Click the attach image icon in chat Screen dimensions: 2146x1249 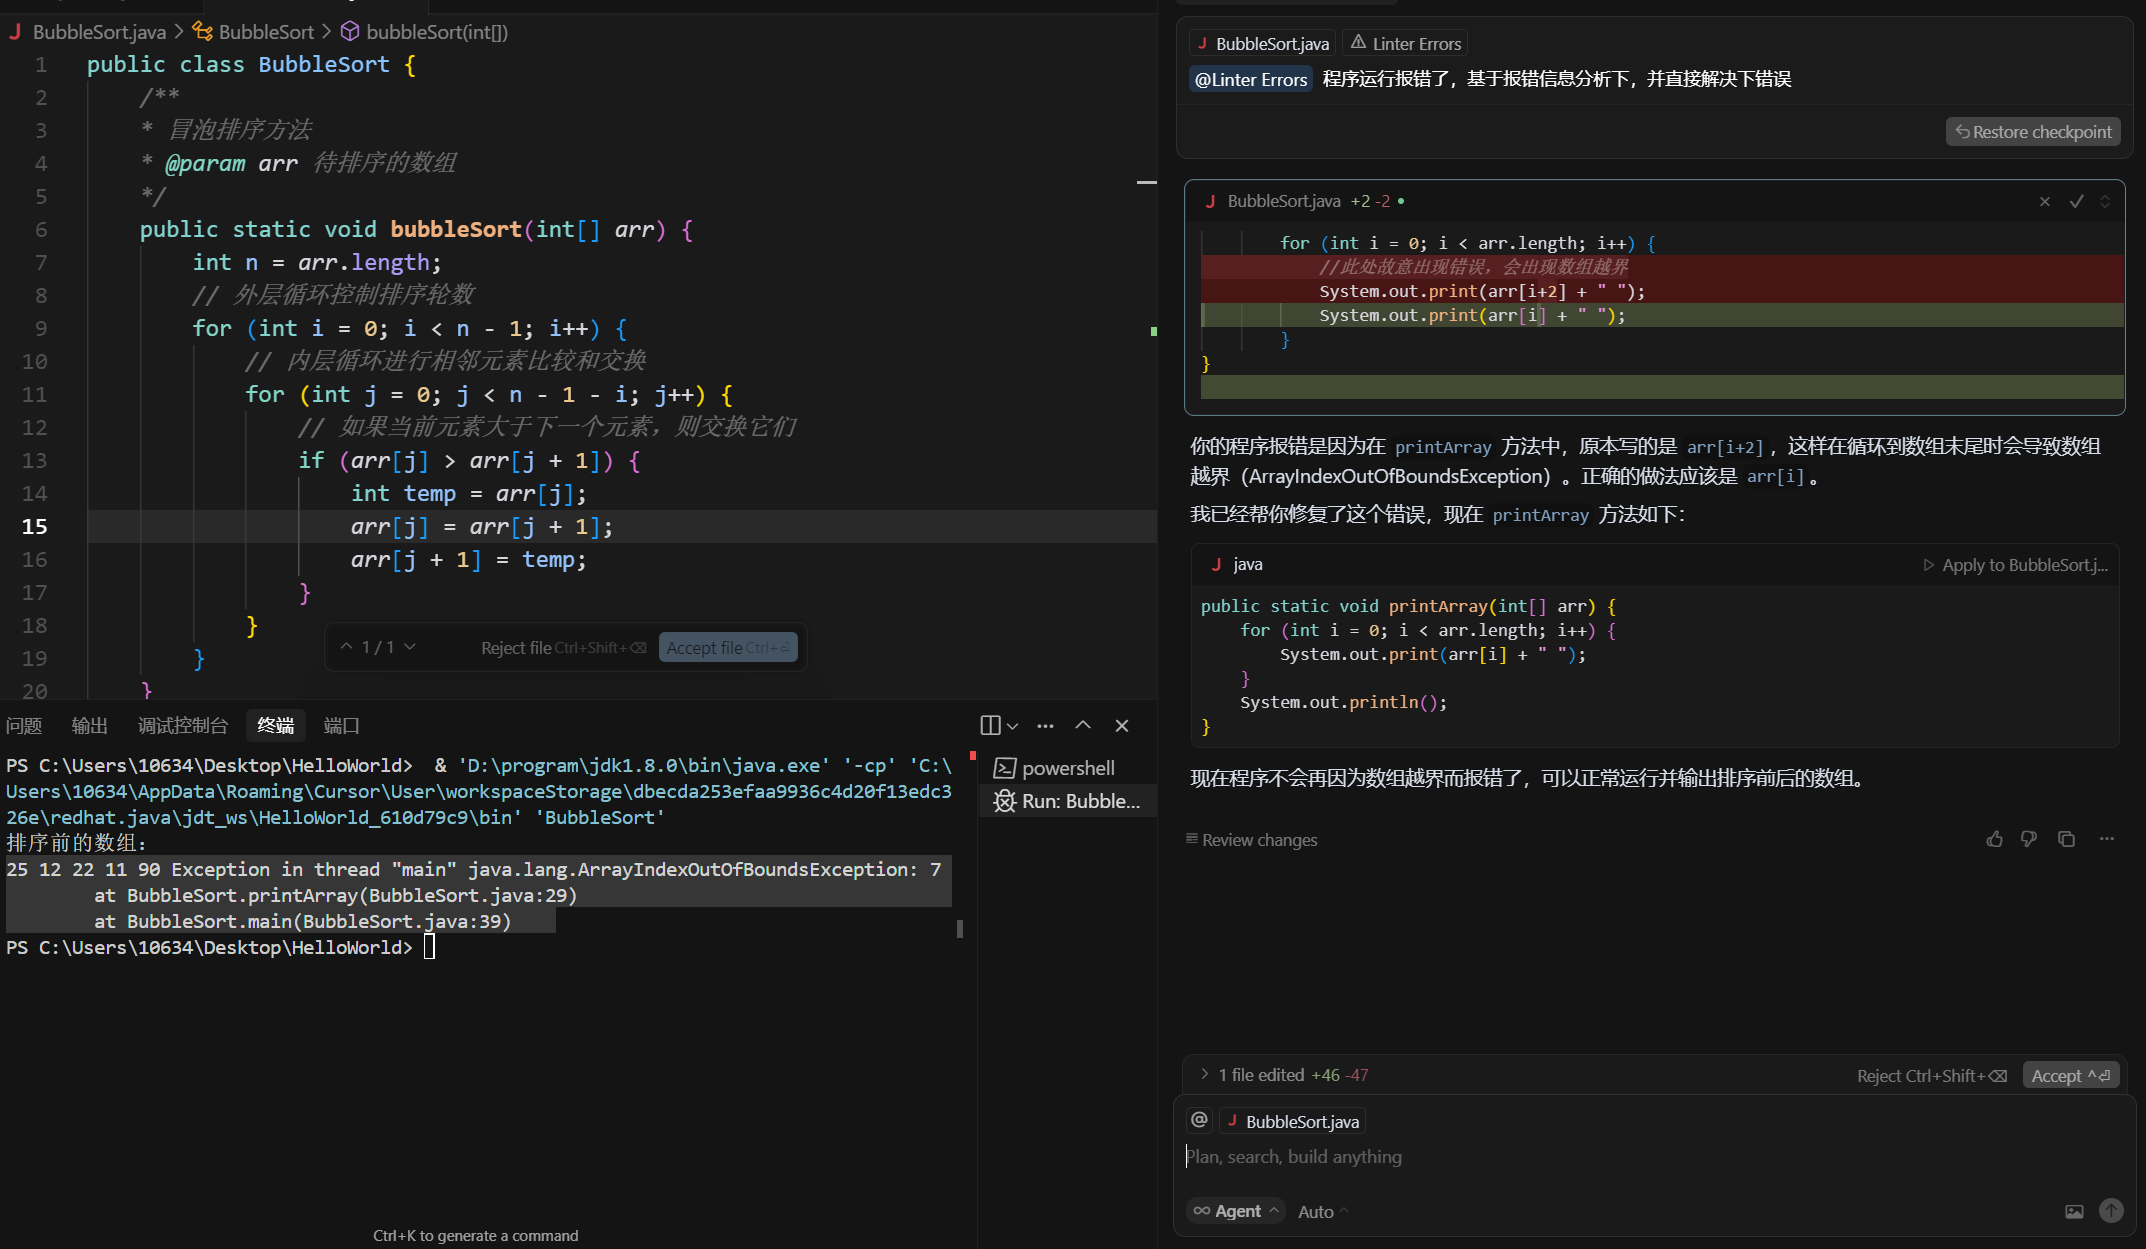tap(2074, 1211)
